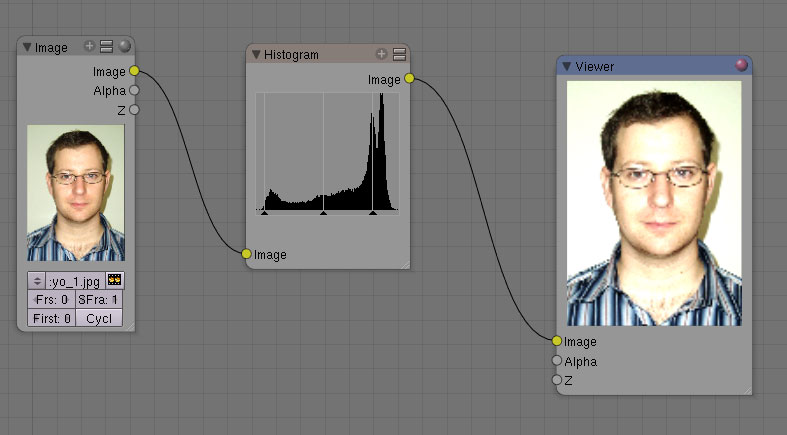Click the Alpha output socket of Image node
Viewport: 787px width, 435px height.
(134, 90)
